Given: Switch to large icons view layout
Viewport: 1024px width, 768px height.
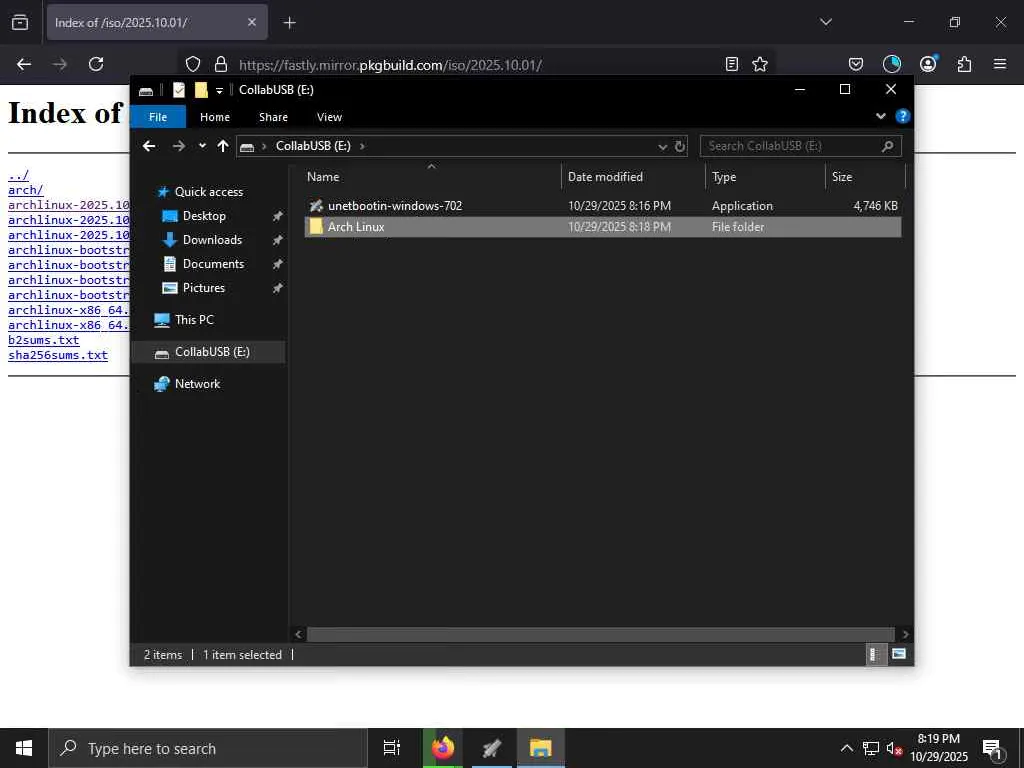Looking at the screenshot, I should [899, 654].
